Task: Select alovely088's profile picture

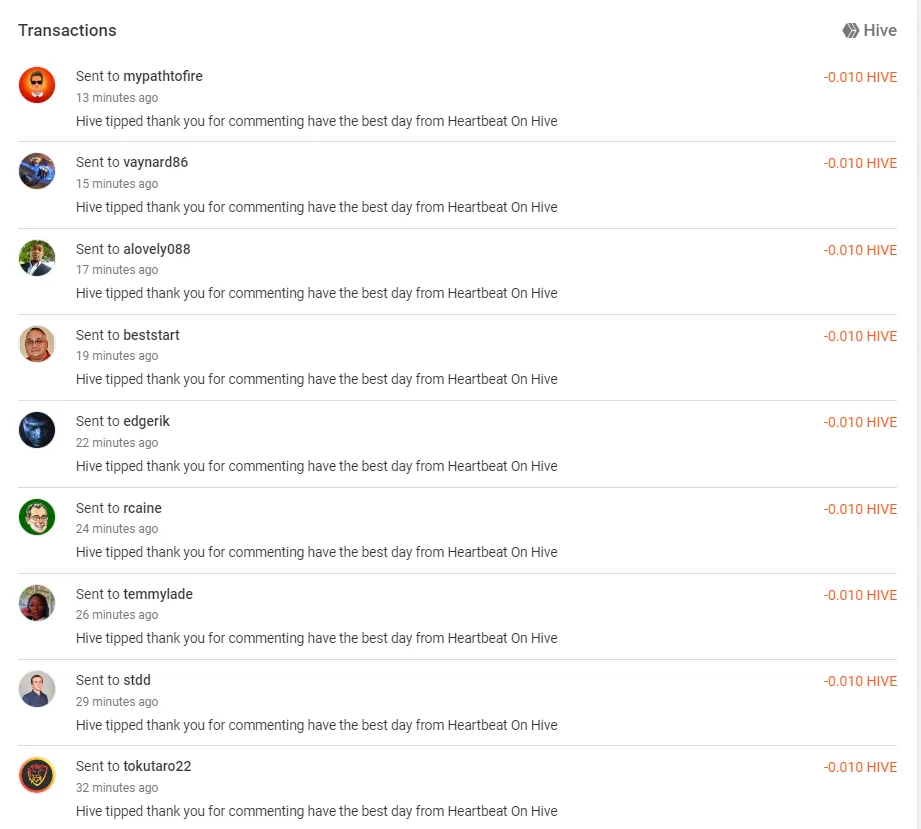Action: pos(37,257)
